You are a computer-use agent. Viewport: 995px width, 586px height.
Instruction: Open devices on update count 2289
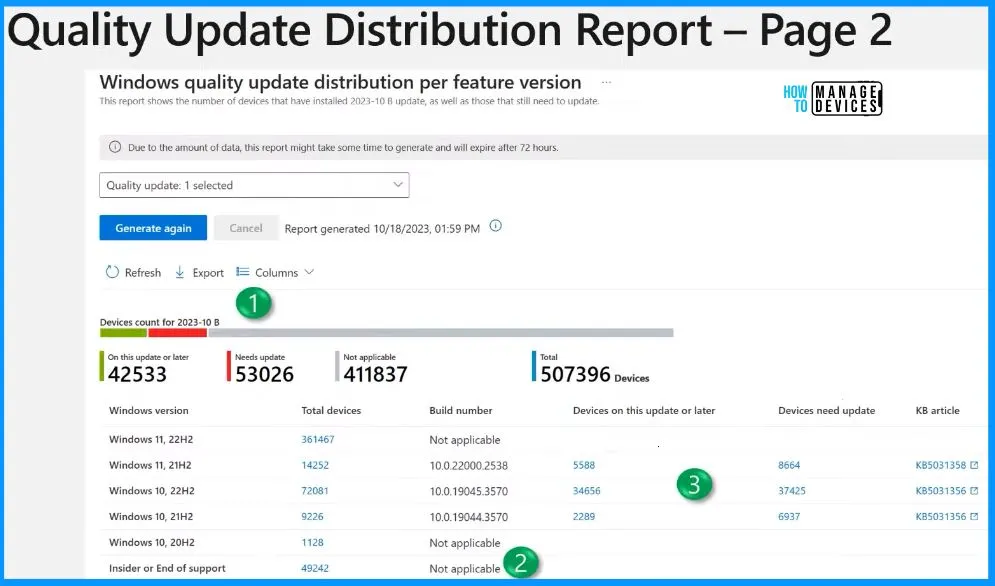(x=584, y=517)
